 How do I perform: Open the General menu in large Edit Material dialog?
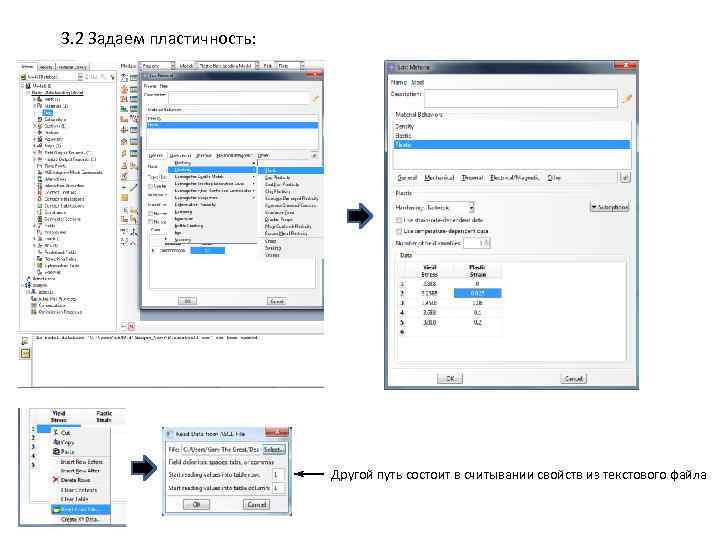tap(407, 178)
